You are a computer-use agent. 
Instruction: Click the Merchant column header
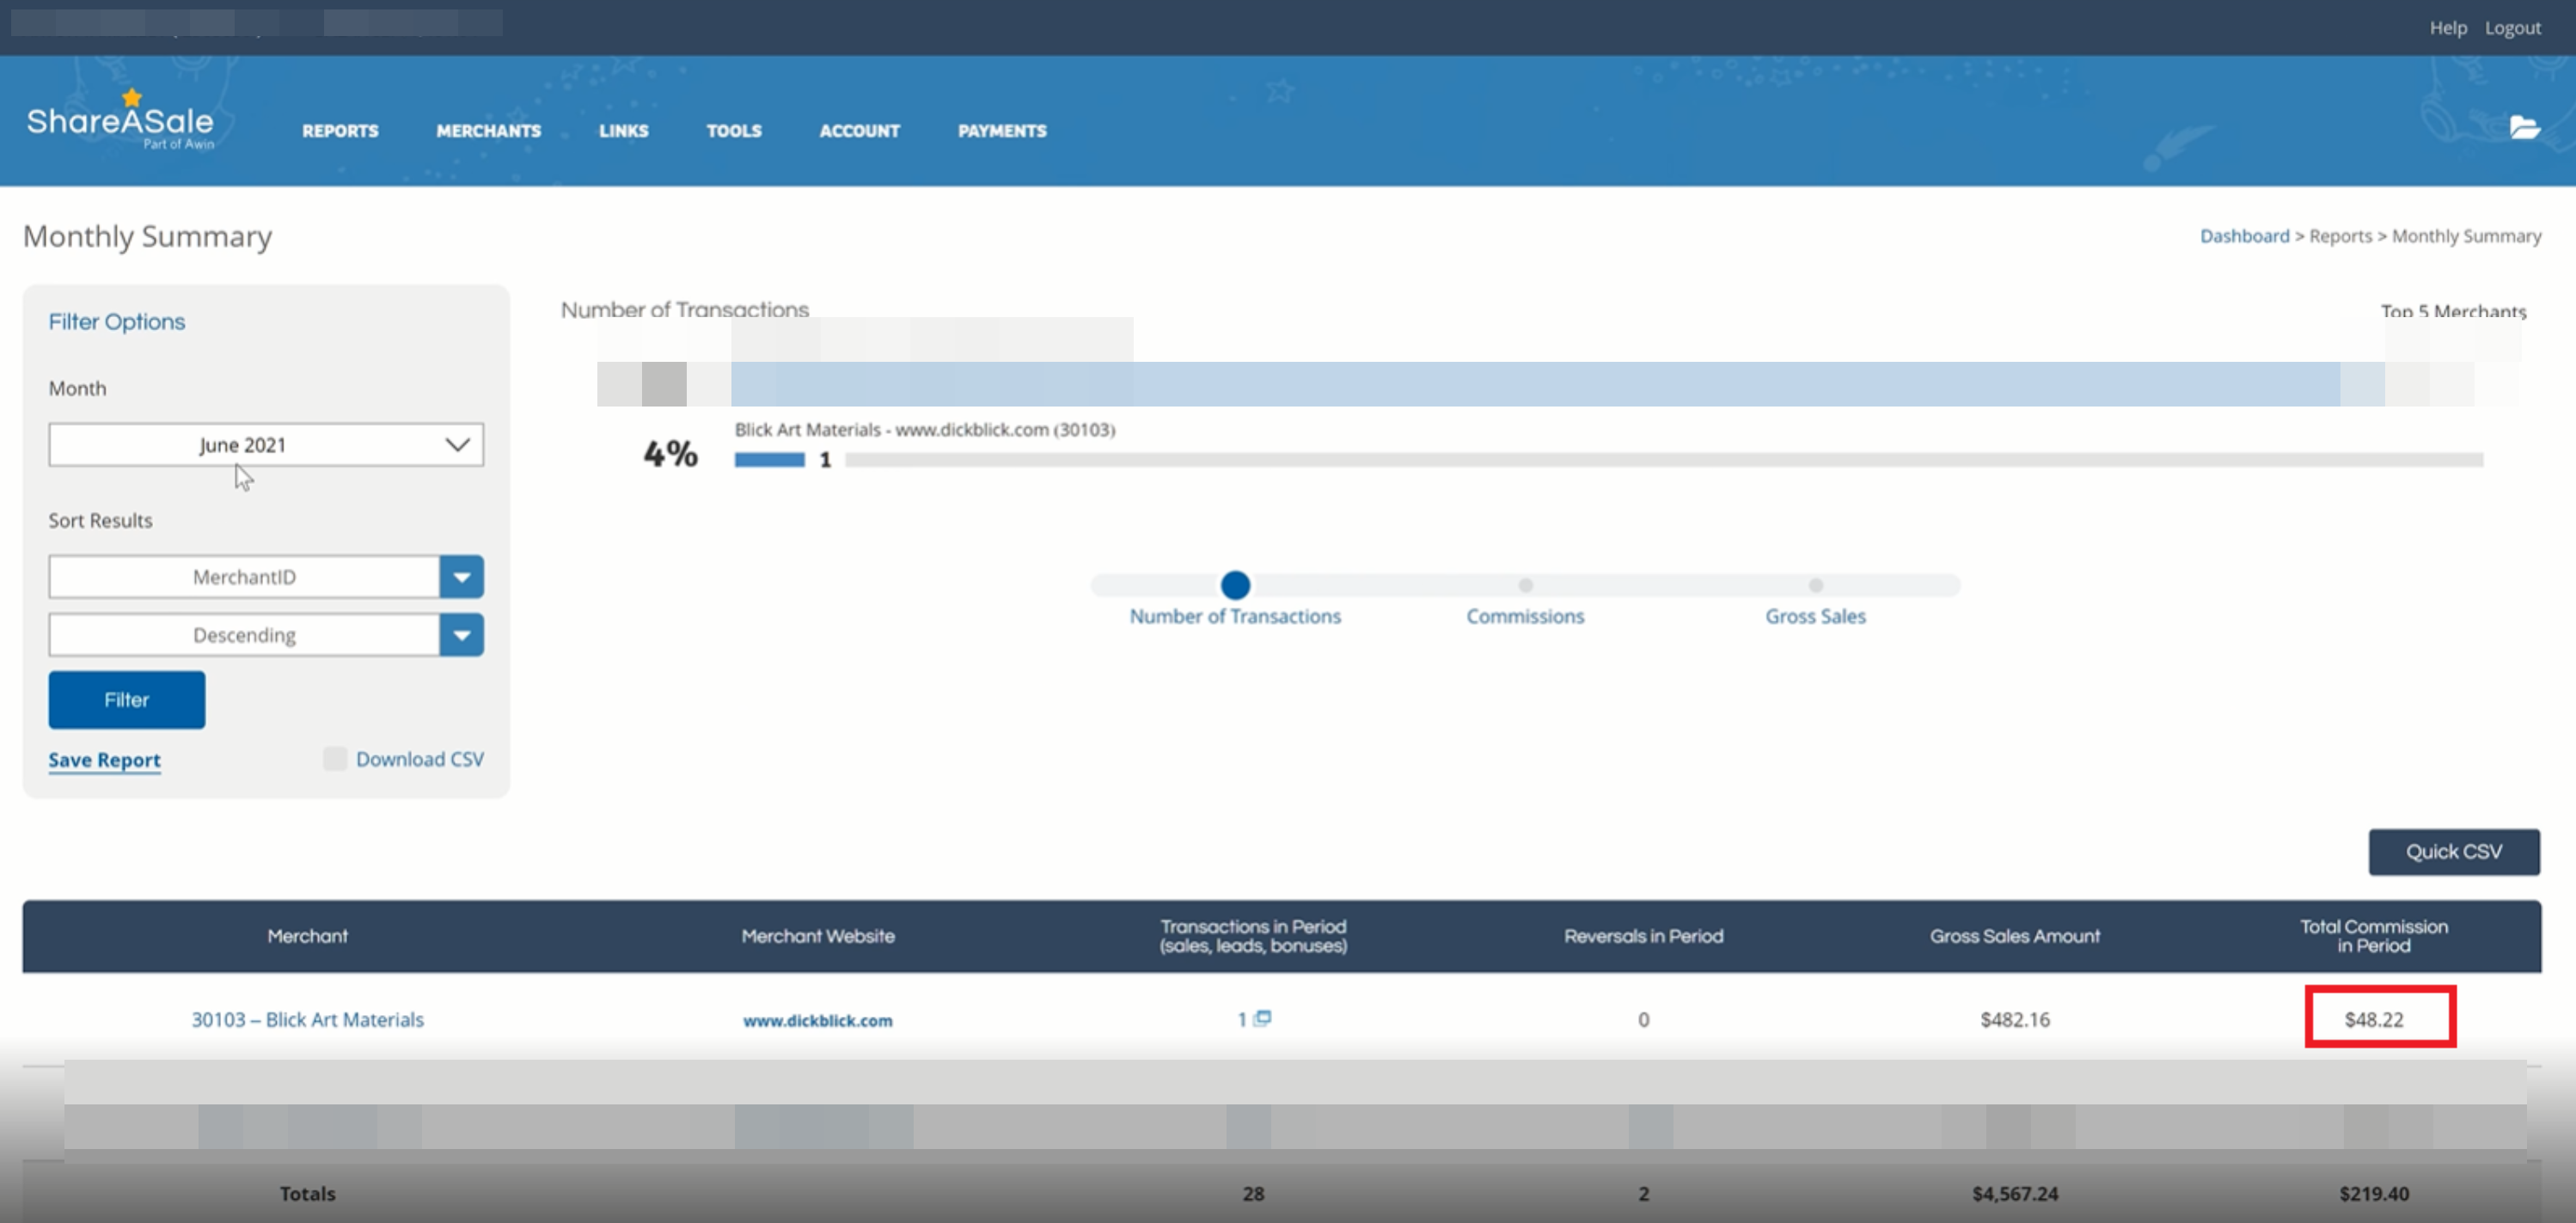[x=307, y=936]
